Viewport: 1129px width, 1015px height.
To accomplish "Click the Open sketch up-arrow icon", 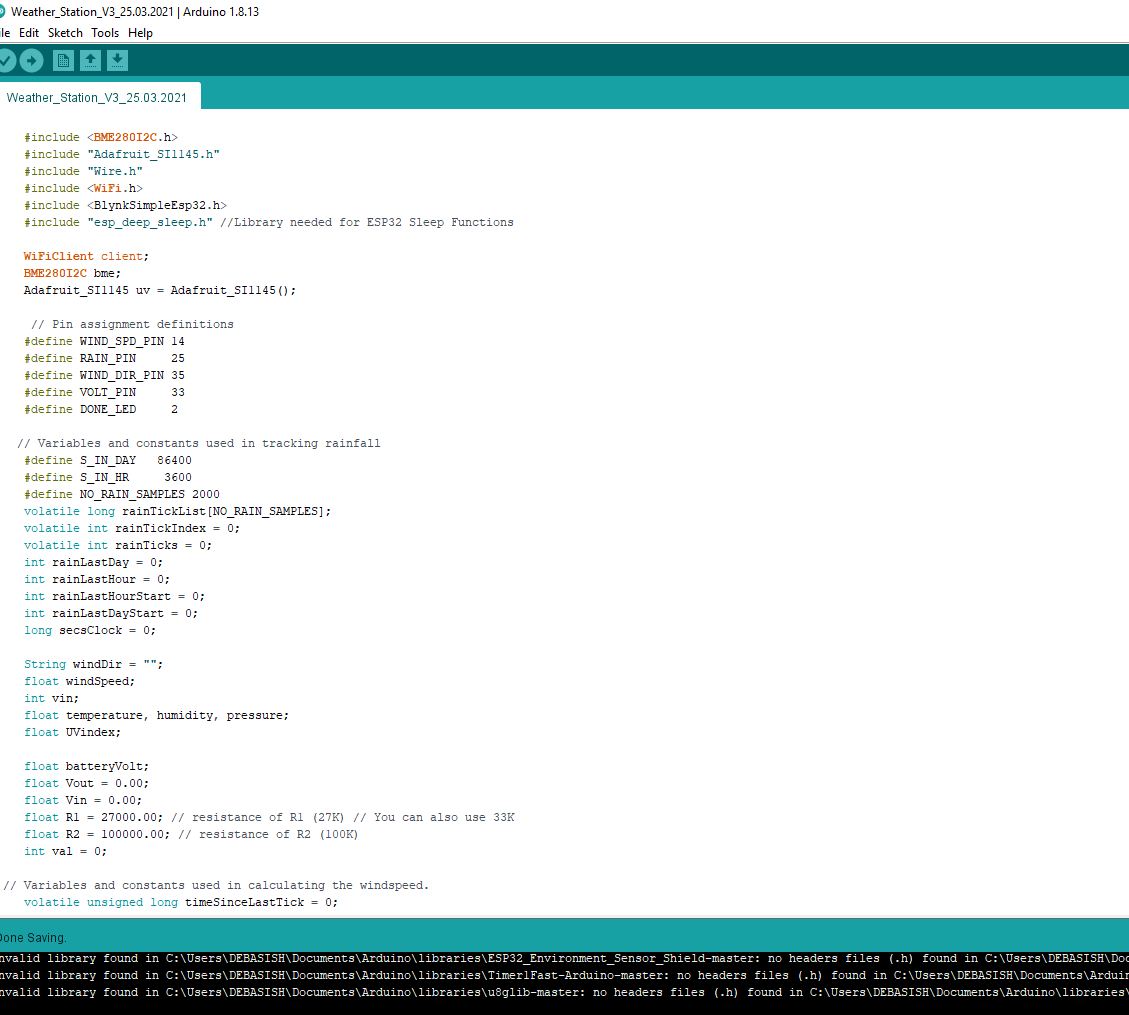I will click(90, 61).
